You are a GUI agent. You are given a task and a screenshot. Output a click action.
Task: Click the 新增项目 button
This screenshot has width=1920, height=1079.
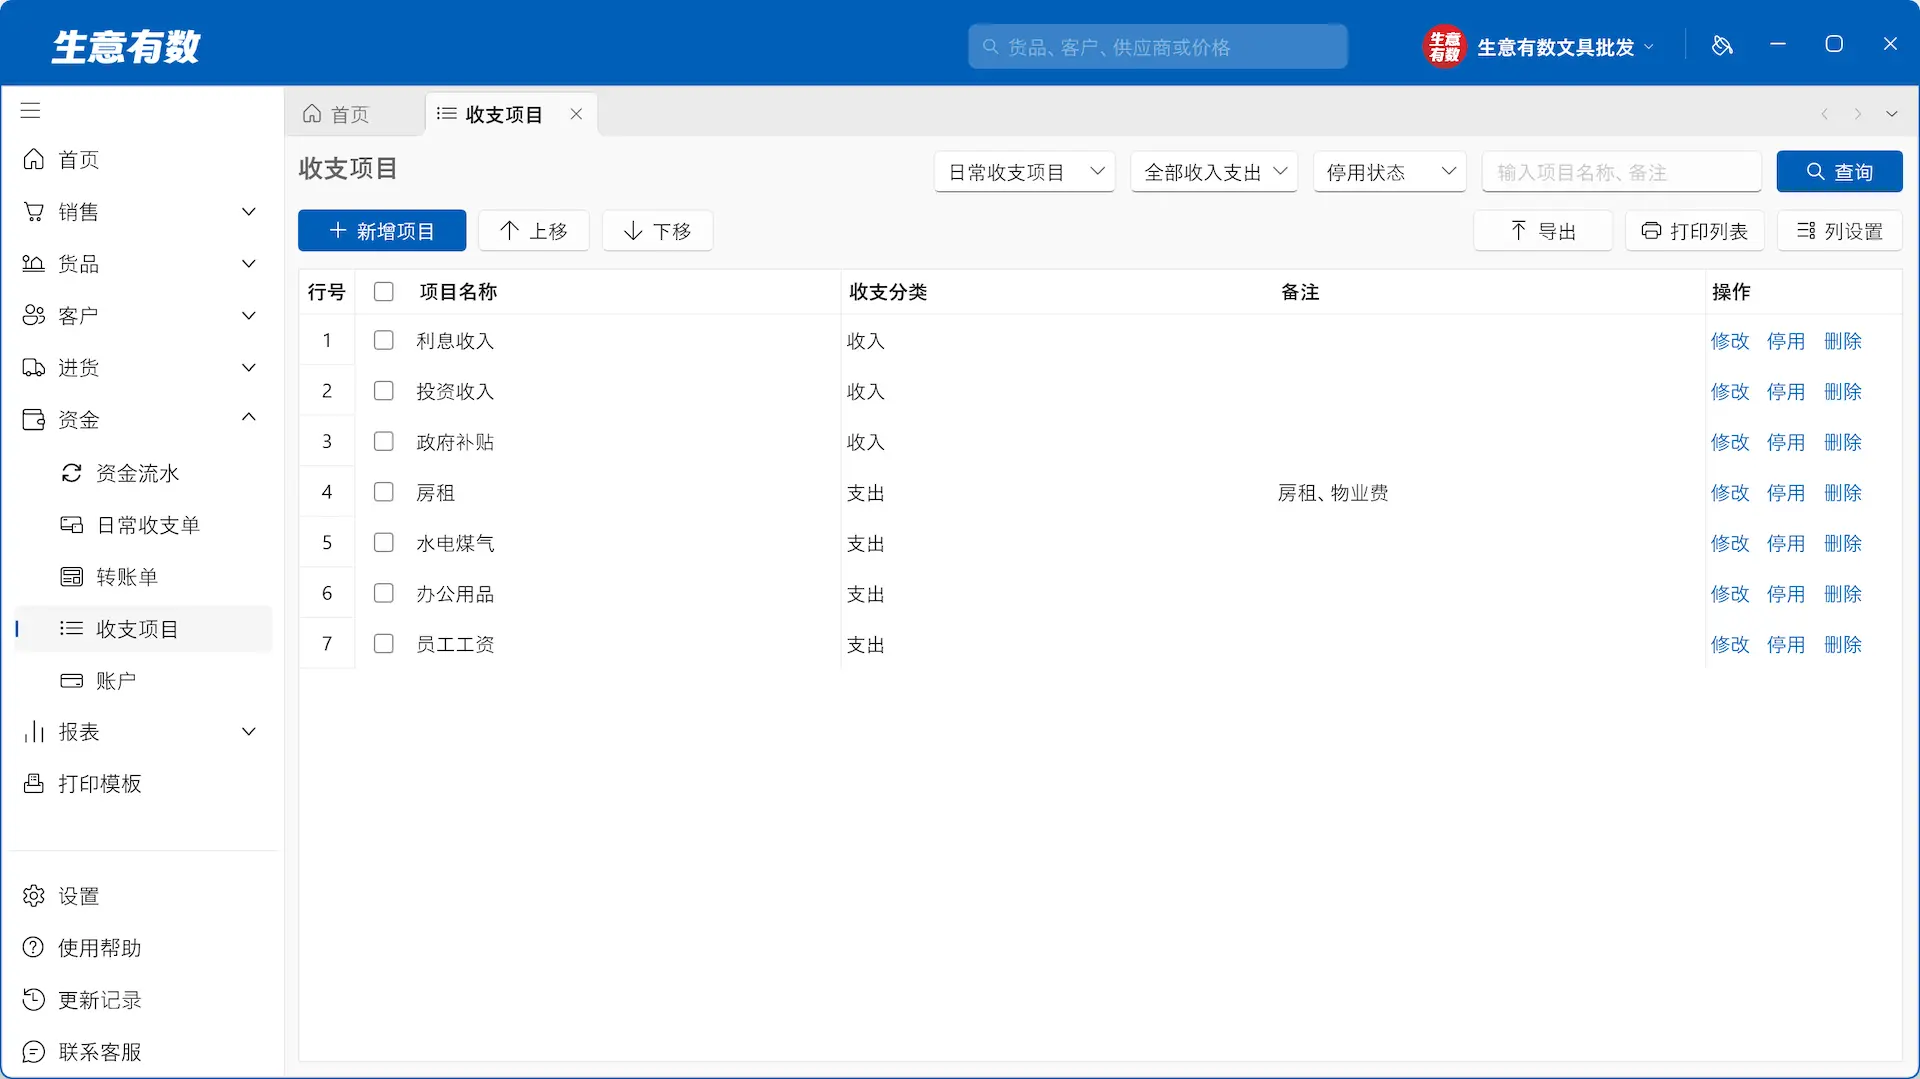coord(382,231)
